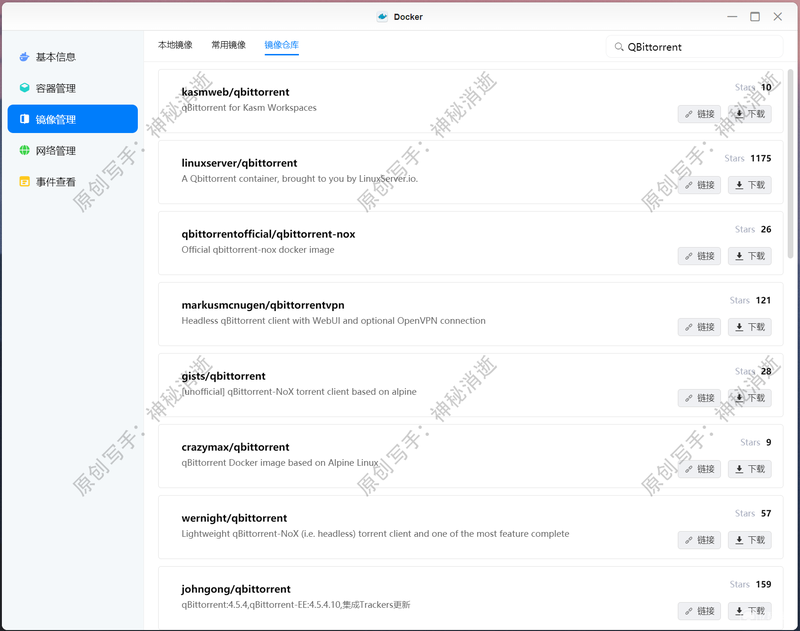Click the wernight/qbittorrent title
The width and height of the screenshot is (800, 631).
click(234, 518)
